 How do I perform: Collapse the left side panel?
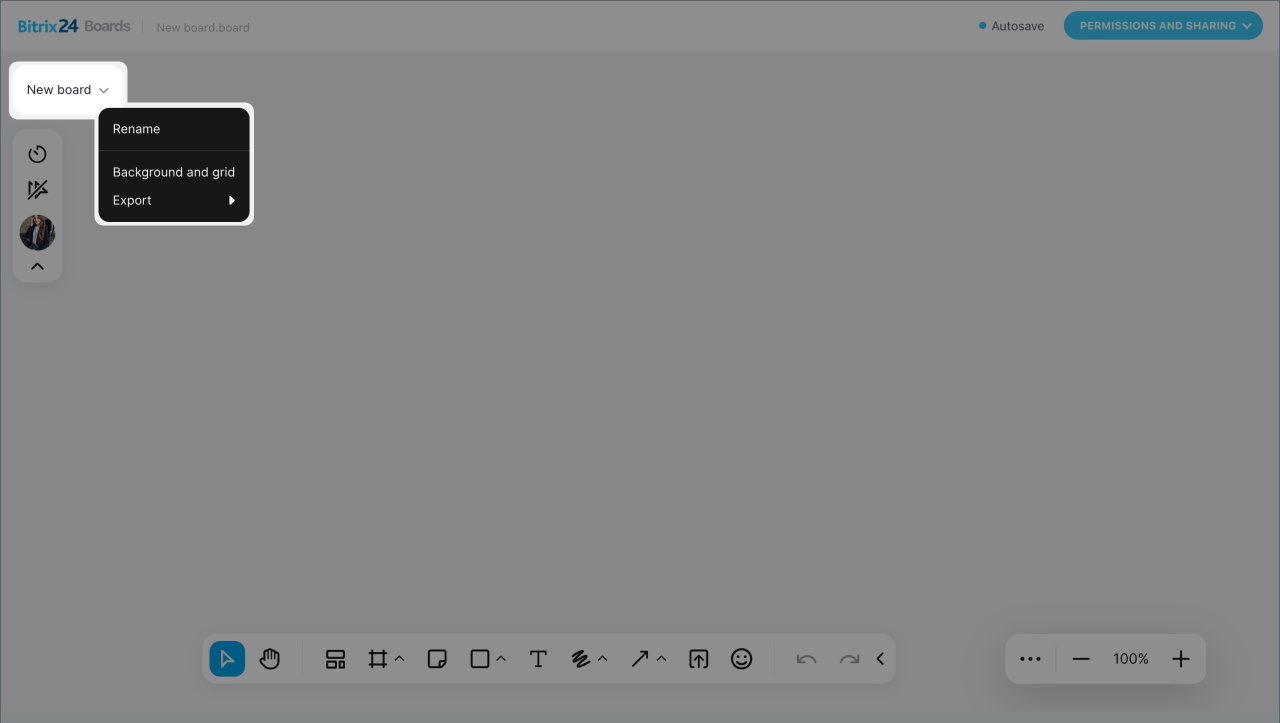37,267
